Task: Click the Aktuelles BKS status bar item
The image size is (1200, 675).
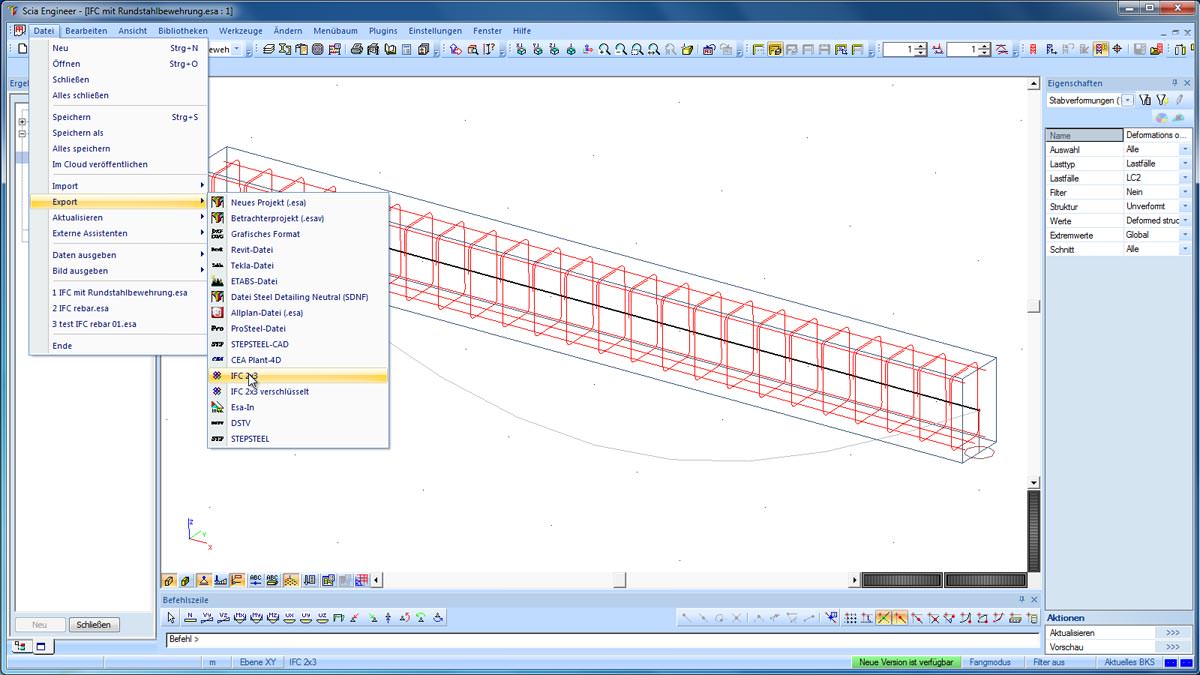Action: (1129, 662)
